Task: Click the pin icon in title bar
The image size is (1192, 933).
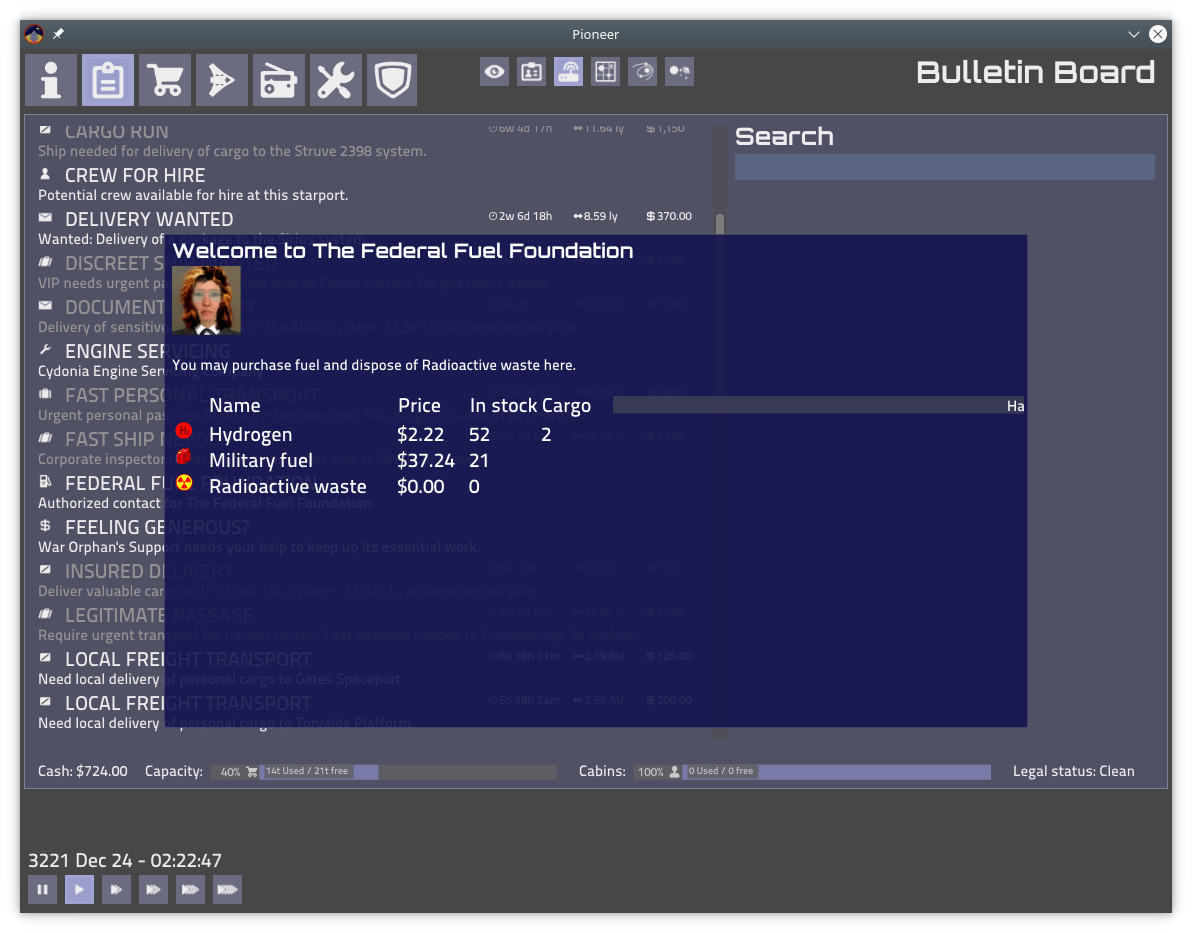Action: click(x=59, y=34)
